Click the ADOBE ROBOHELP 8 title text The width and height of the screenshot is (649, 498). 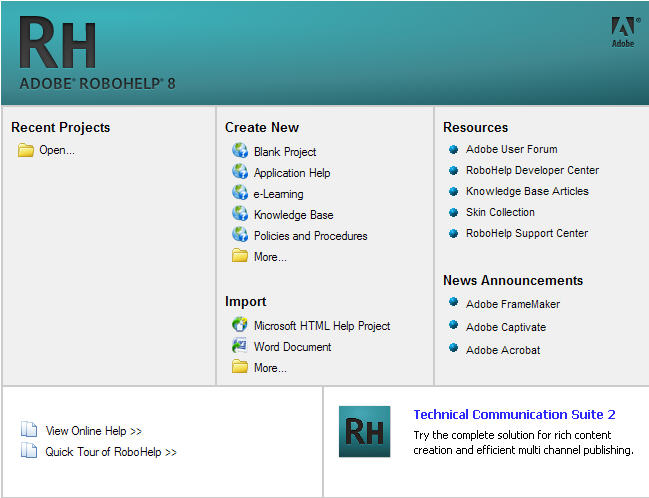(x=97, y=84)
